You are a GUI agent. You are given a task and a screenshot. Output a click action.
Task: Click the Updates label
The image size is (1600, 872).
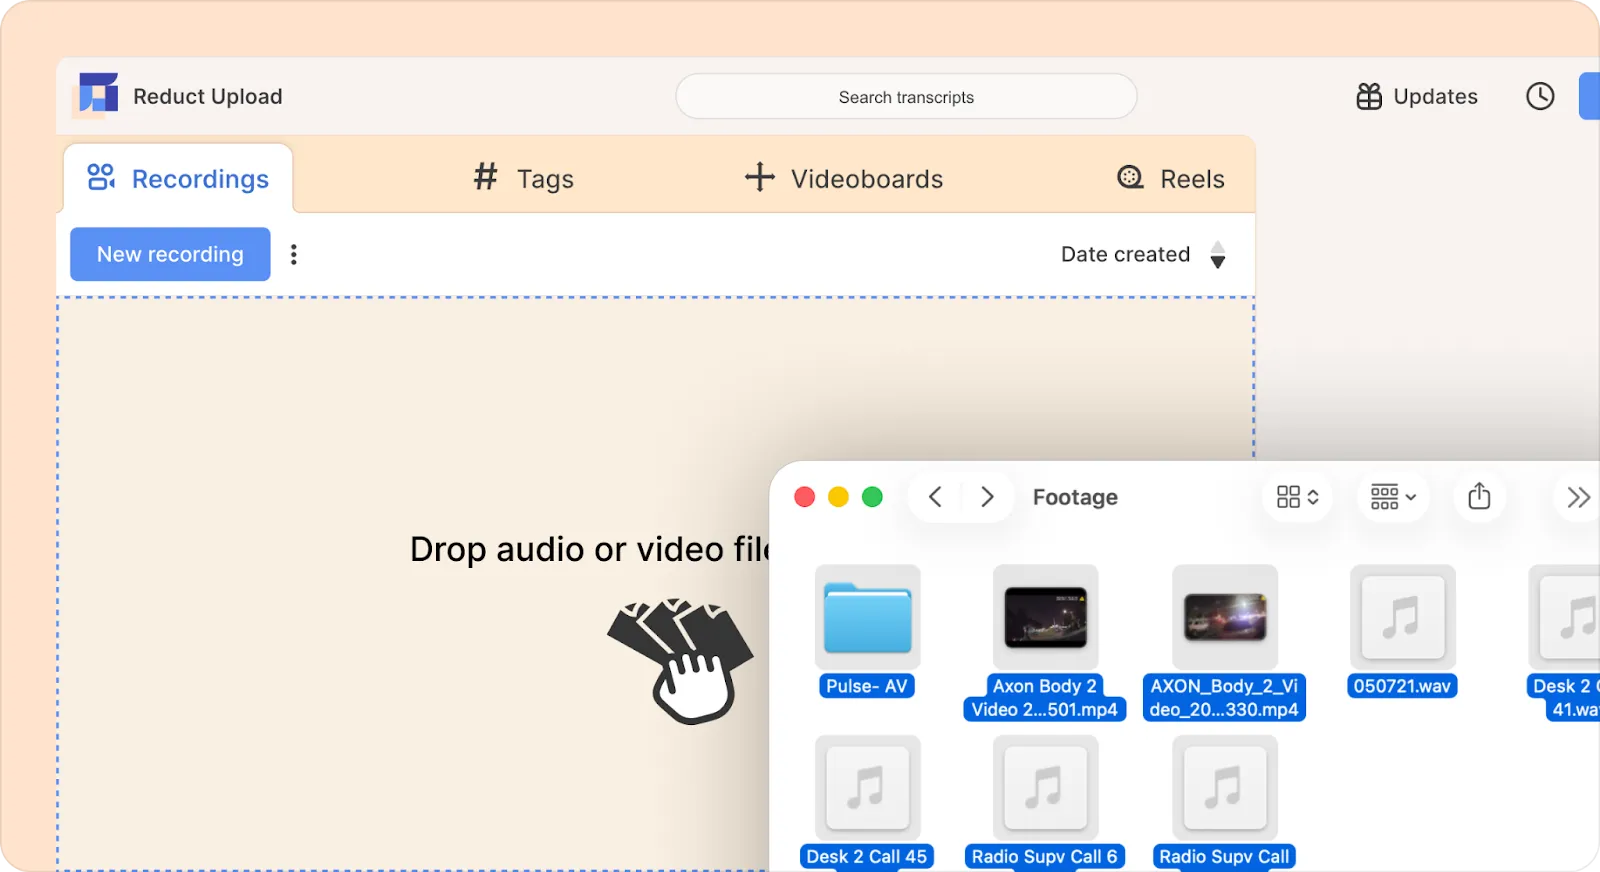[x=1435, y=96]
